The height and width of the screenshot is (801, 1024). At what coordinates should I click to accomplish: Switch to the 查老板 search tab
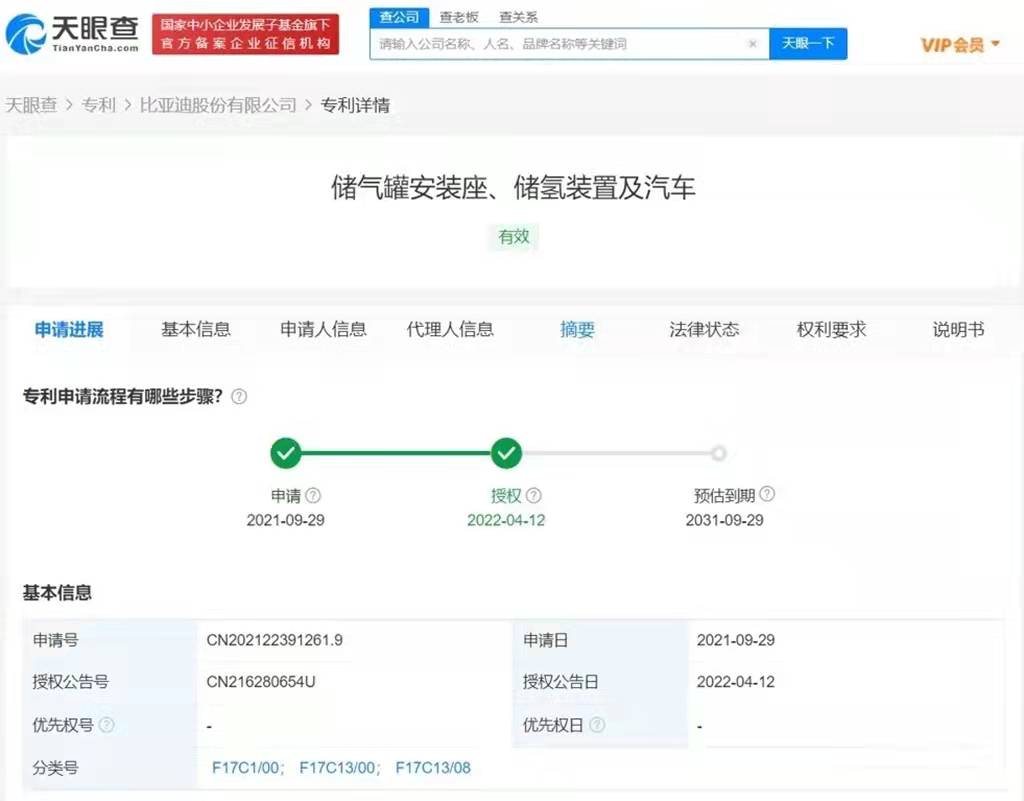[x=460, y=17]
